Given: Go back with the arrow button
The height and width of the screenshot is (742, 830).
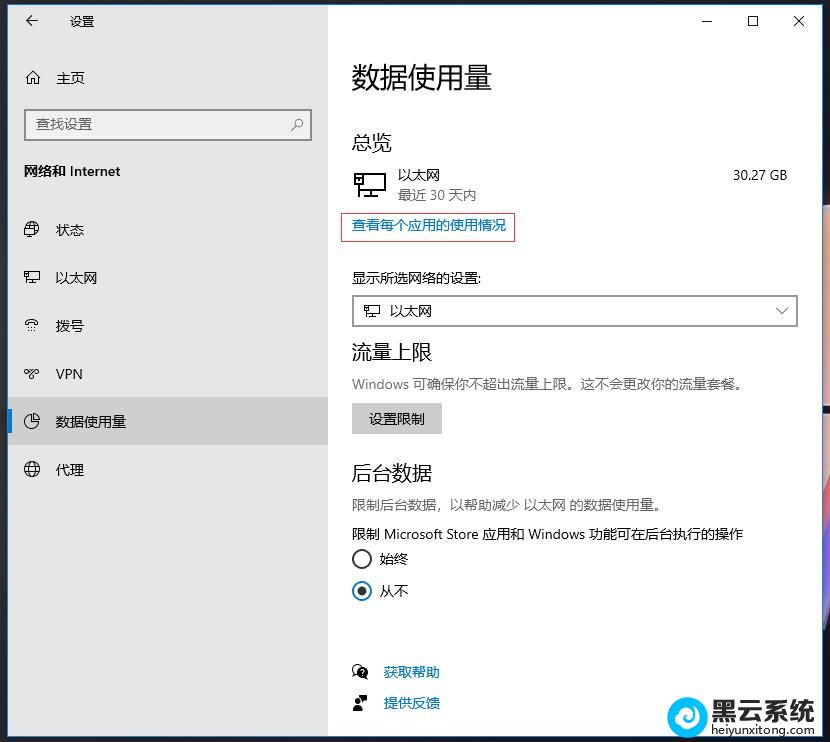Looking at the screenshot, I should [x=31, y=21].
